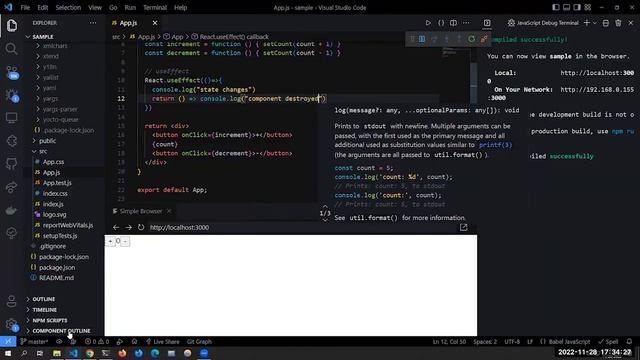Open the Terminal menu
640x360 pixels.
(155, 7)
